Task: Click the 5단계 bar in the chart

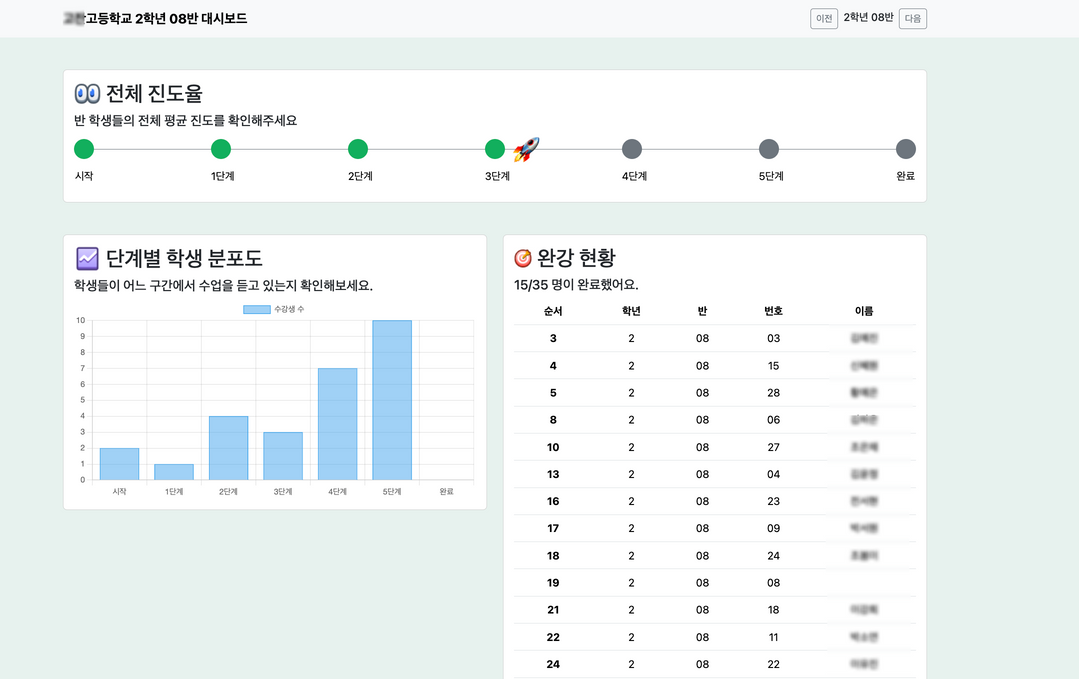Action: tap(392, 400)
